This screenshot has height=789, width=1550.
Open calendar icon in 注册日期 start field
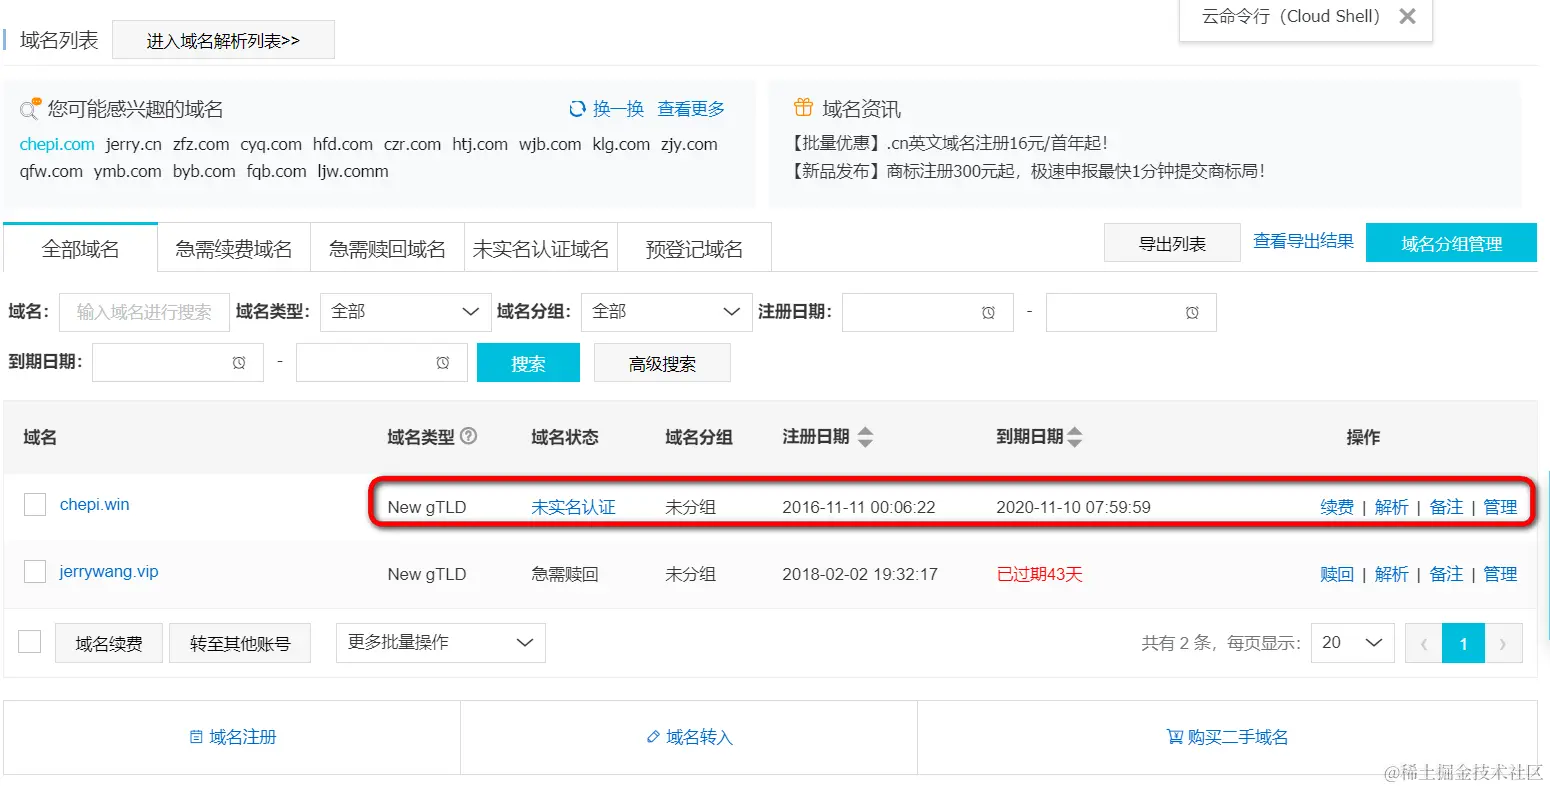(988, 313)
